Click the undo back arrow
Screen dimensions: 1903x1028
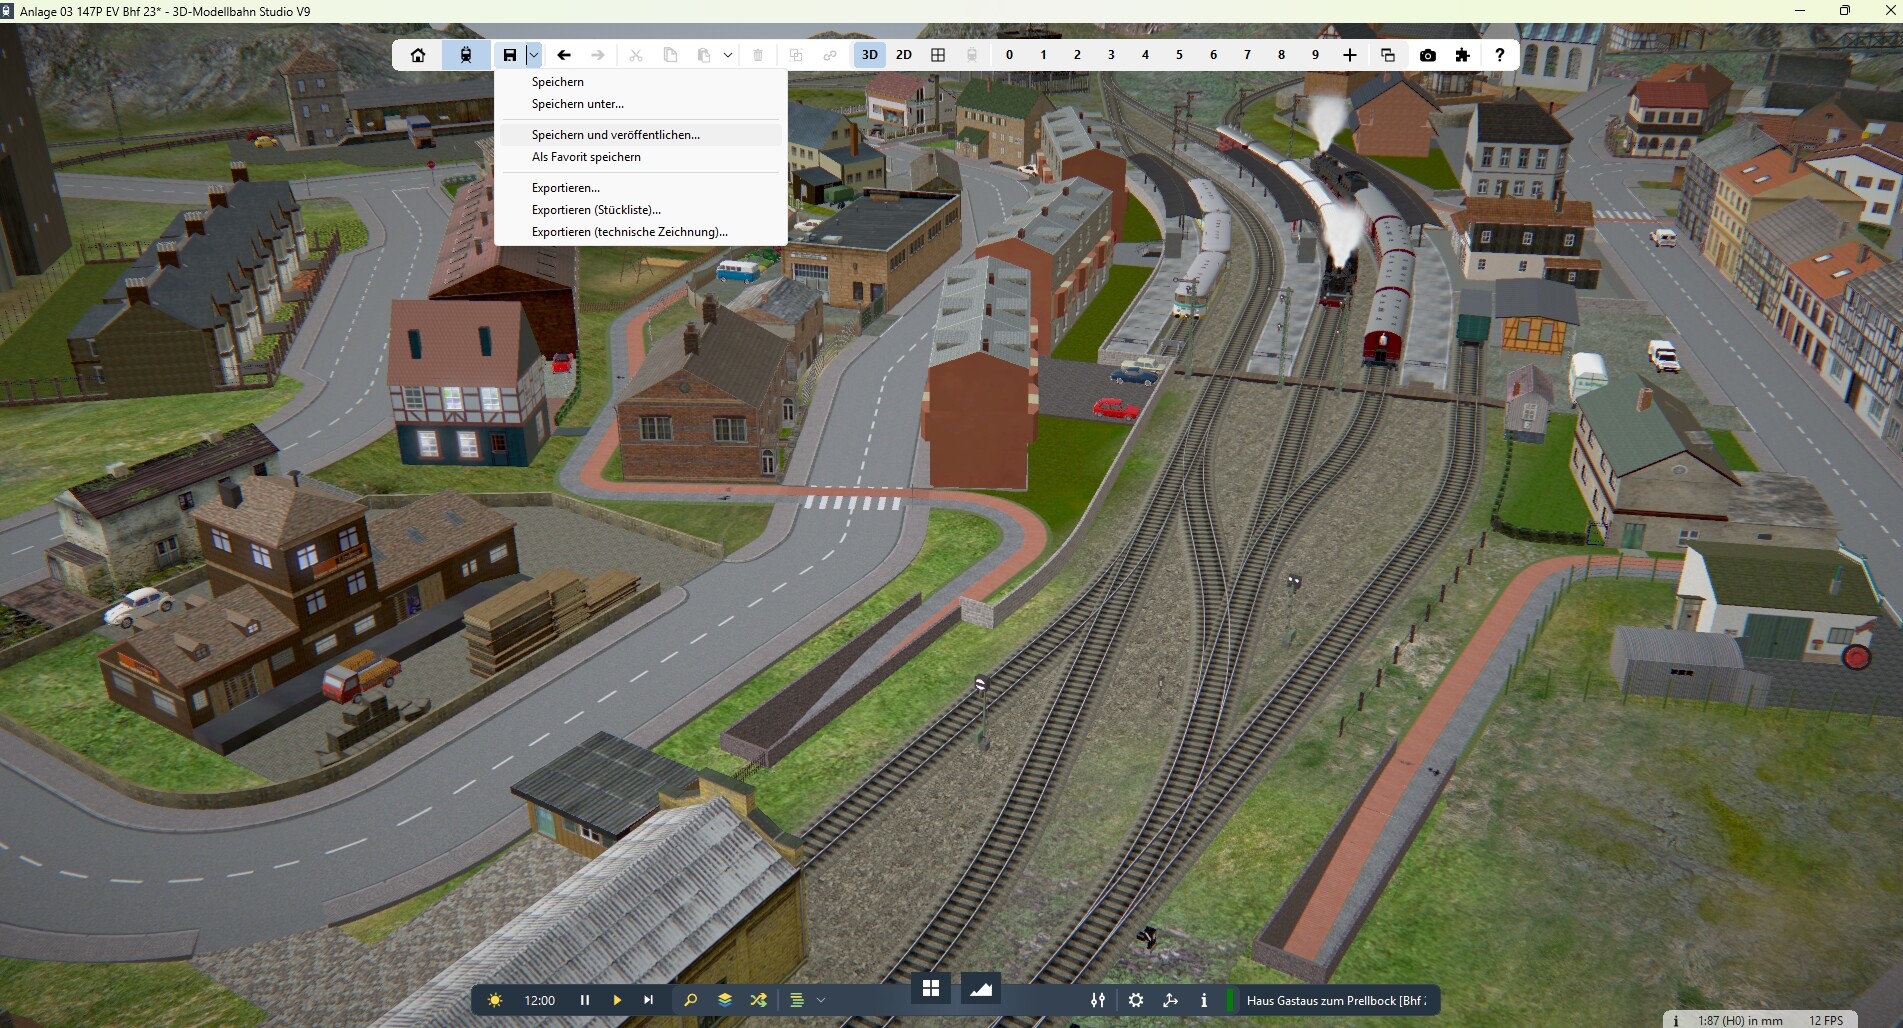point(564,55)
